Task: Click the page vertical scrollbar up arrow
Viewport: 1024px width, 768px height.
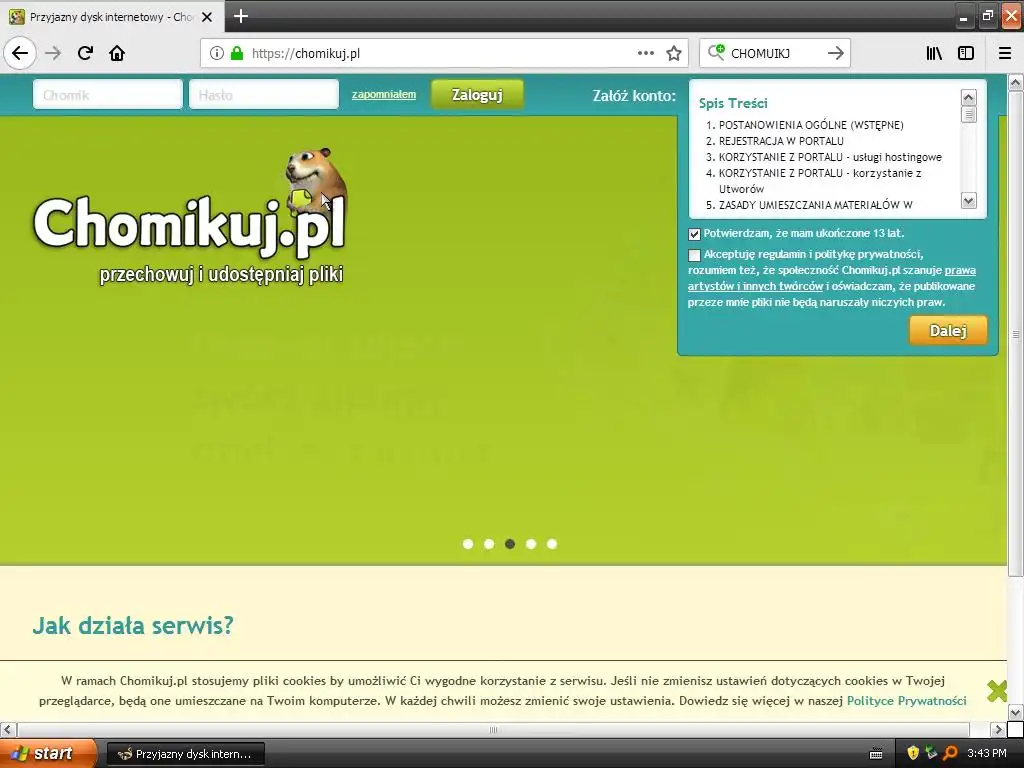Action: click(1016, 83)
